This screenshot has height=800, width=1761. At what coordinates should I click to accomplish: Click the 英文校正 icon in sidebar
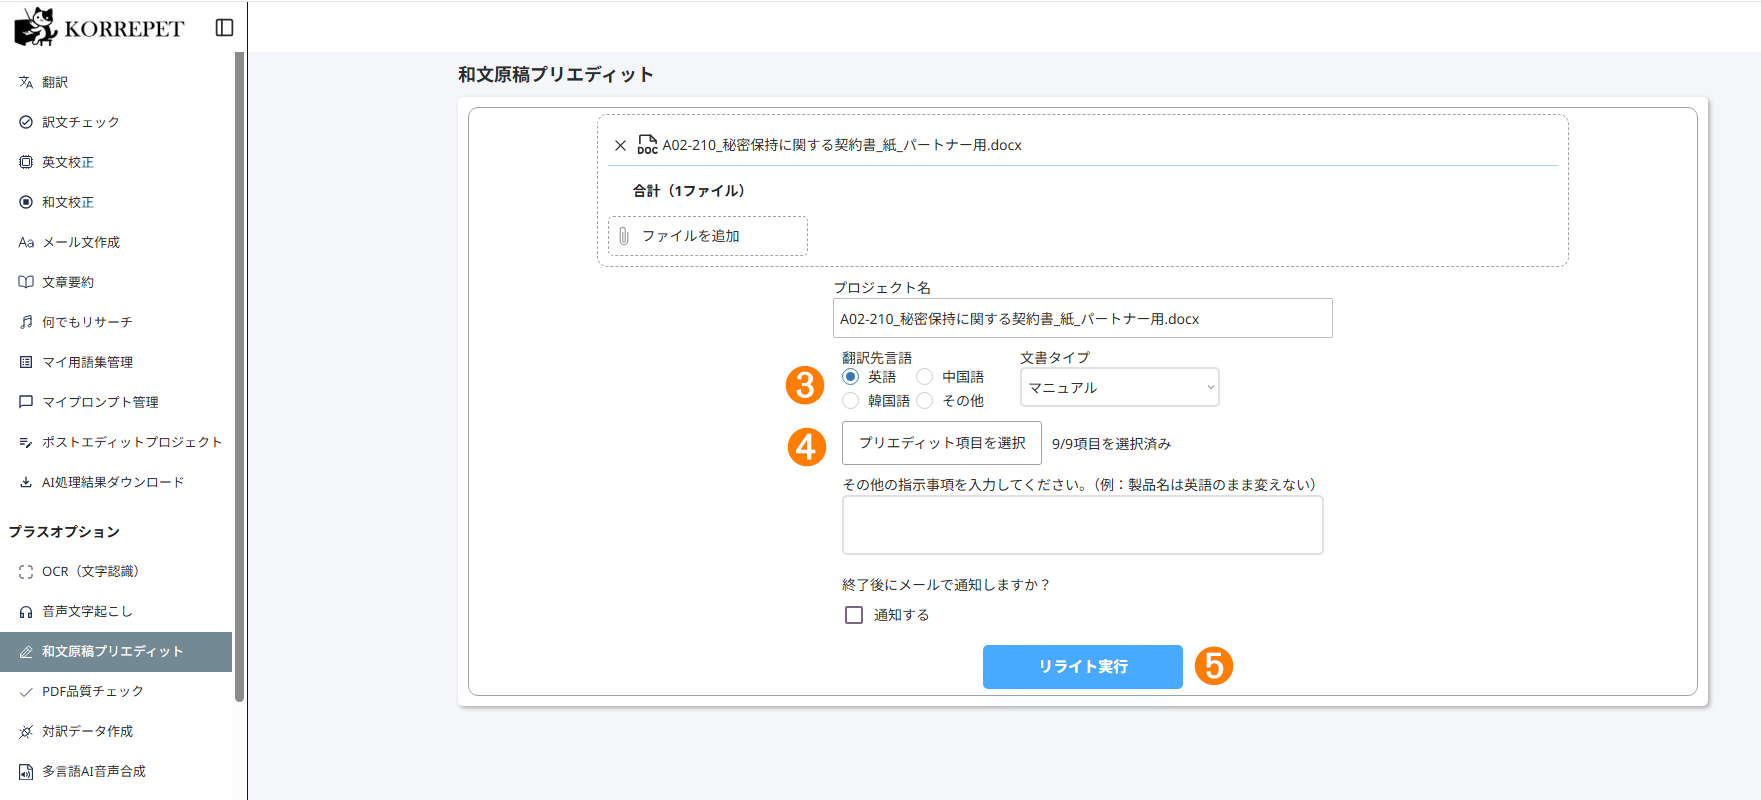point(26,162)
